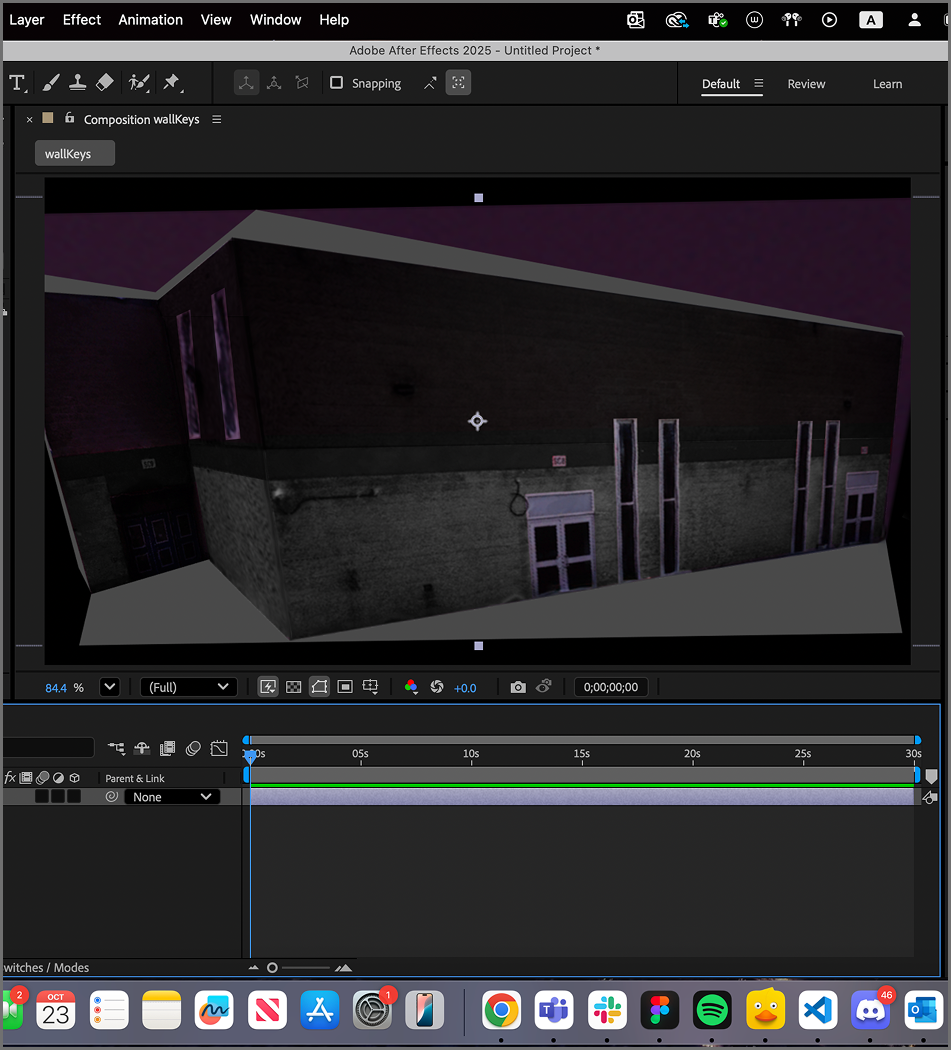Open the Graph Editor in the timeline
This screenshot has height=1050, width=951.
tap(219, 748)
